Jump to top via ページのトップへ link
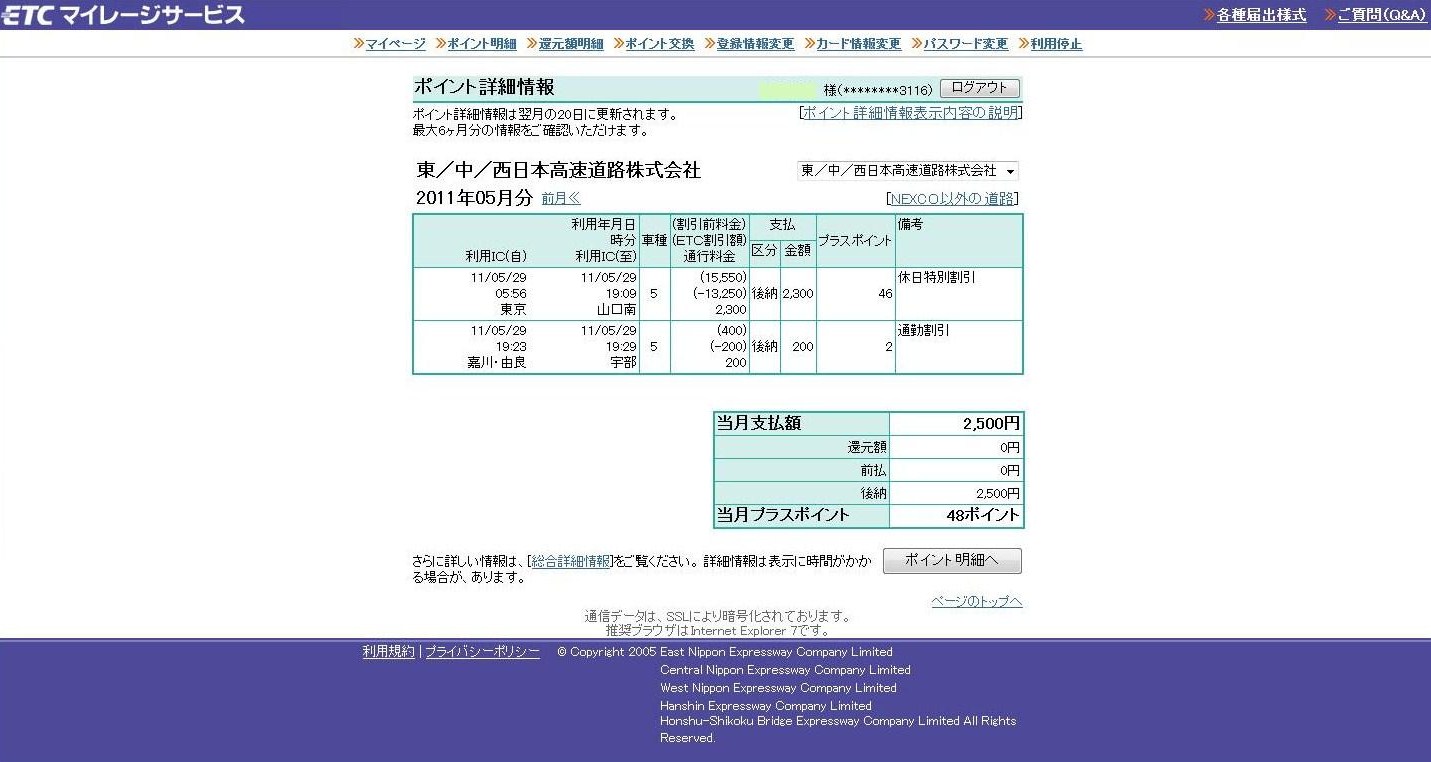This screenshot has width=1431, height=762. [977, 601]
